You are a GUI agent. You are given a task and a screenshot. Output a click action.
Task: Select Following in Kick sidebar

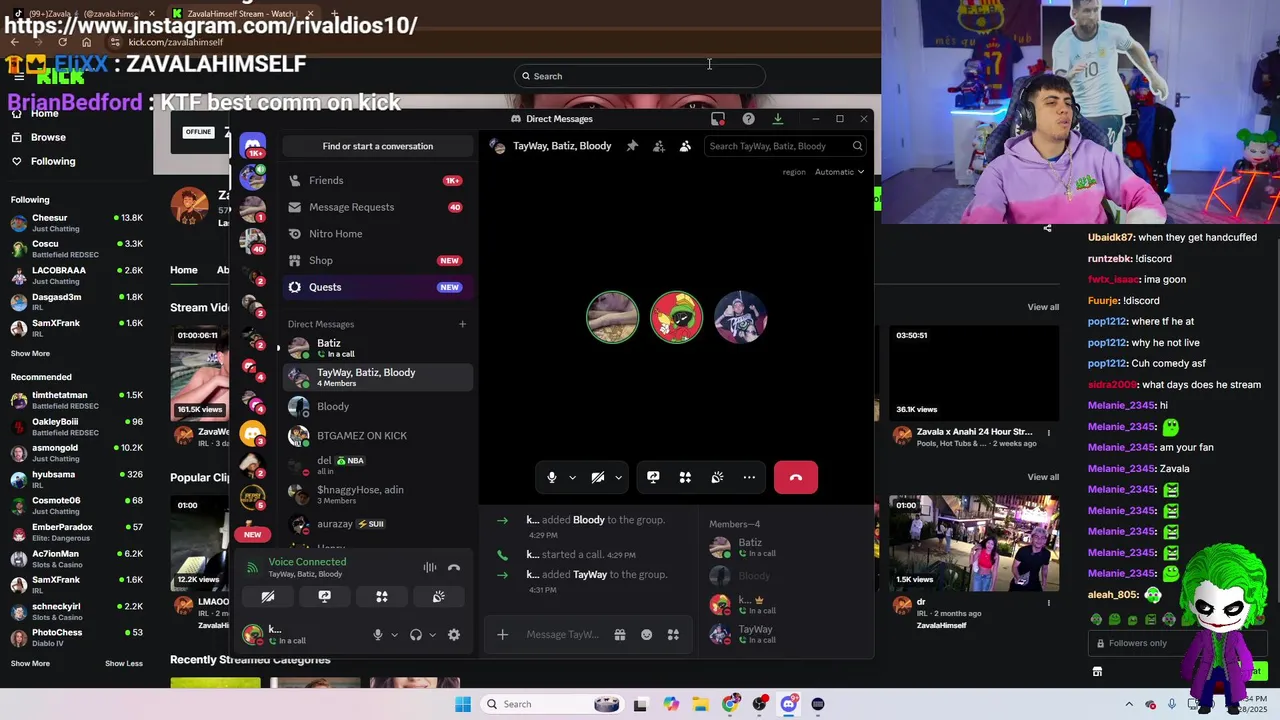tap(52, 161)
